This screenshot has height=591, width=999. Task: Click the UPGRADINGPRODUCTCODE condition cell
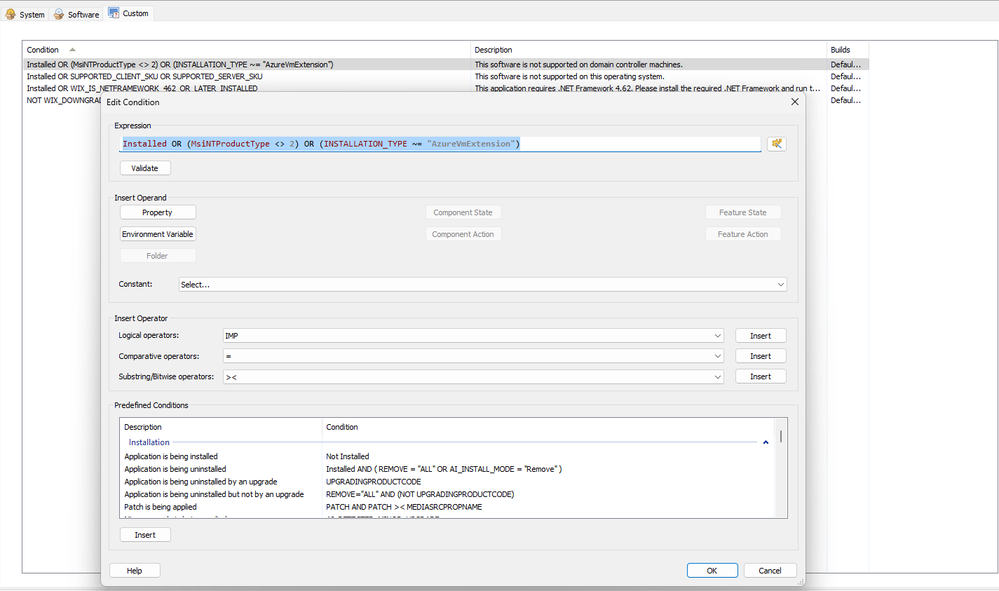(x=373, y=482)
